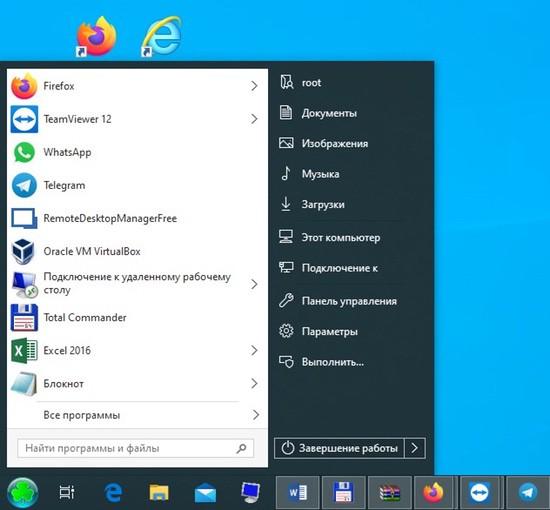The height and width of the screenshot is (510, 550).
Task: Launch TeamViewer 12 from the Start menu
Action: pos(137,119)
